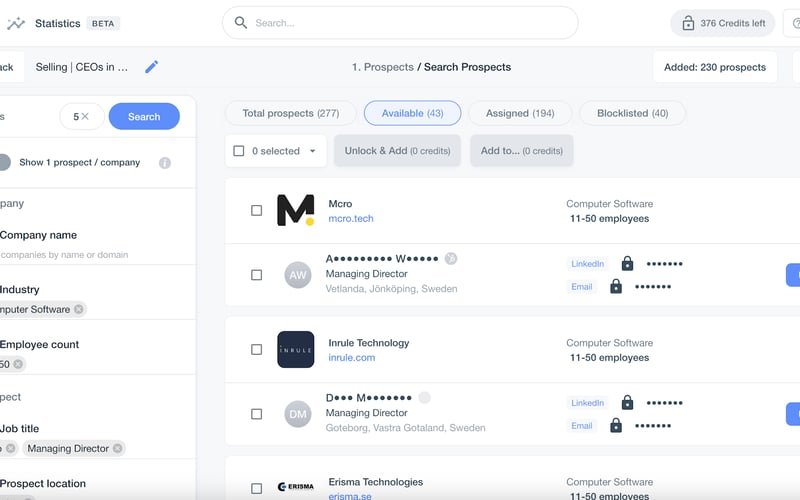Check the Erisma Technologies company checkbox
The height and width of the screenshot is (500, 800).
pos(257,488)
